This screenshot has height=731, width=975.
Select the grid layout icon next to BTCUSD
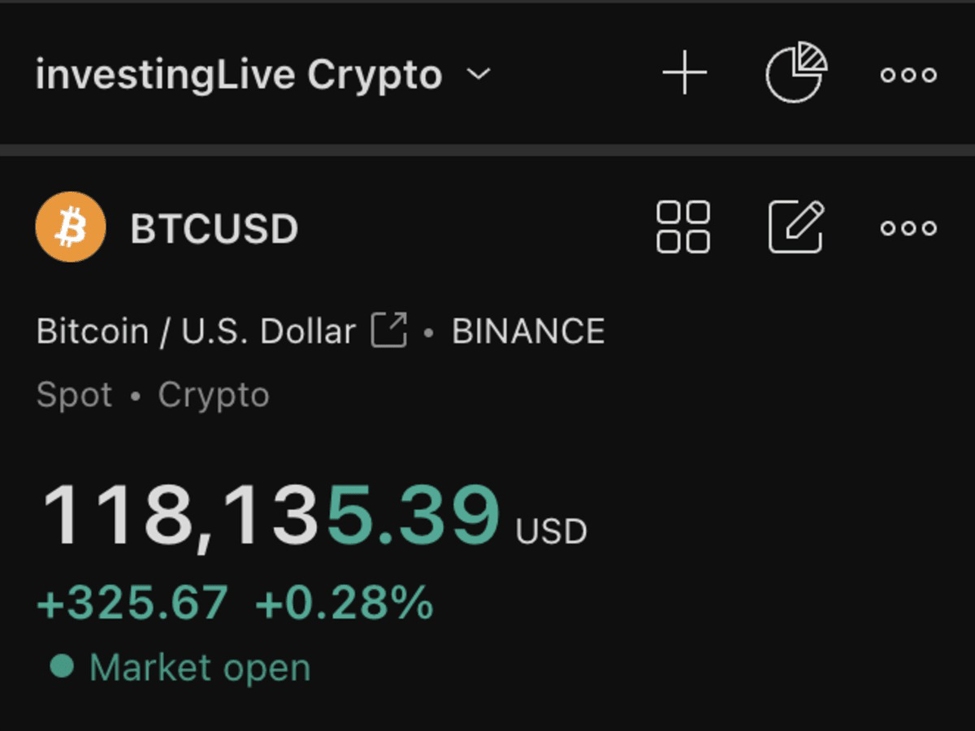tap(684, 227)
